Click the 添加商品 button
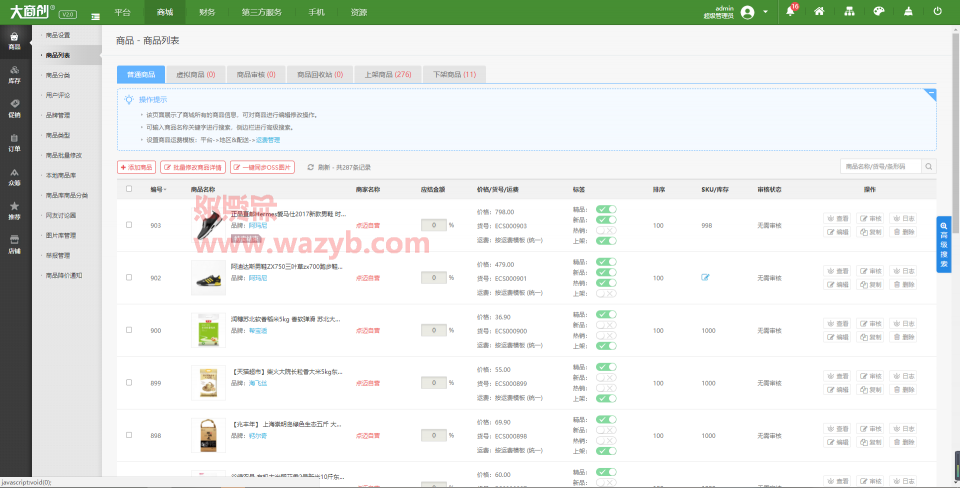The height and width of the screenshot is (488, 960). tap(137, 167)
